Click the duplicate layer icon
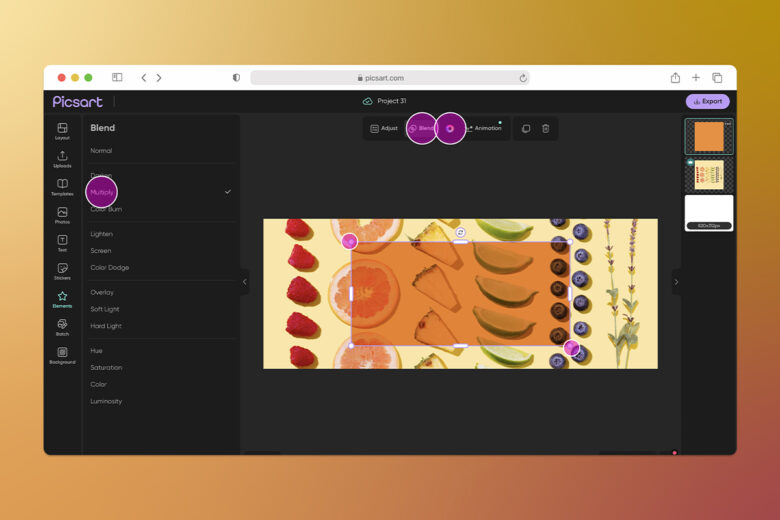Viewport: 780px width, 520px height. click(x=526, y=128)
